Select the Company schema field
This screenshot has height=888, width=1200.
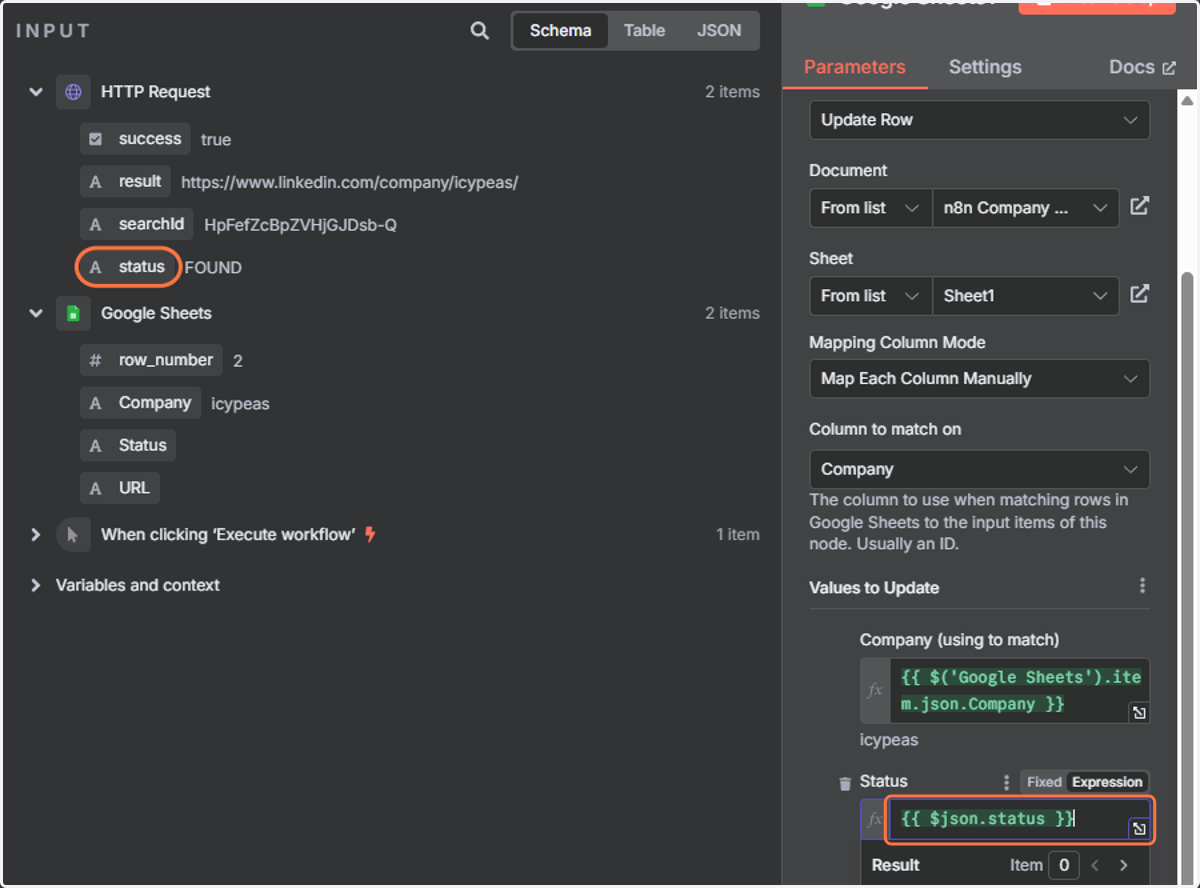point(140,403)
